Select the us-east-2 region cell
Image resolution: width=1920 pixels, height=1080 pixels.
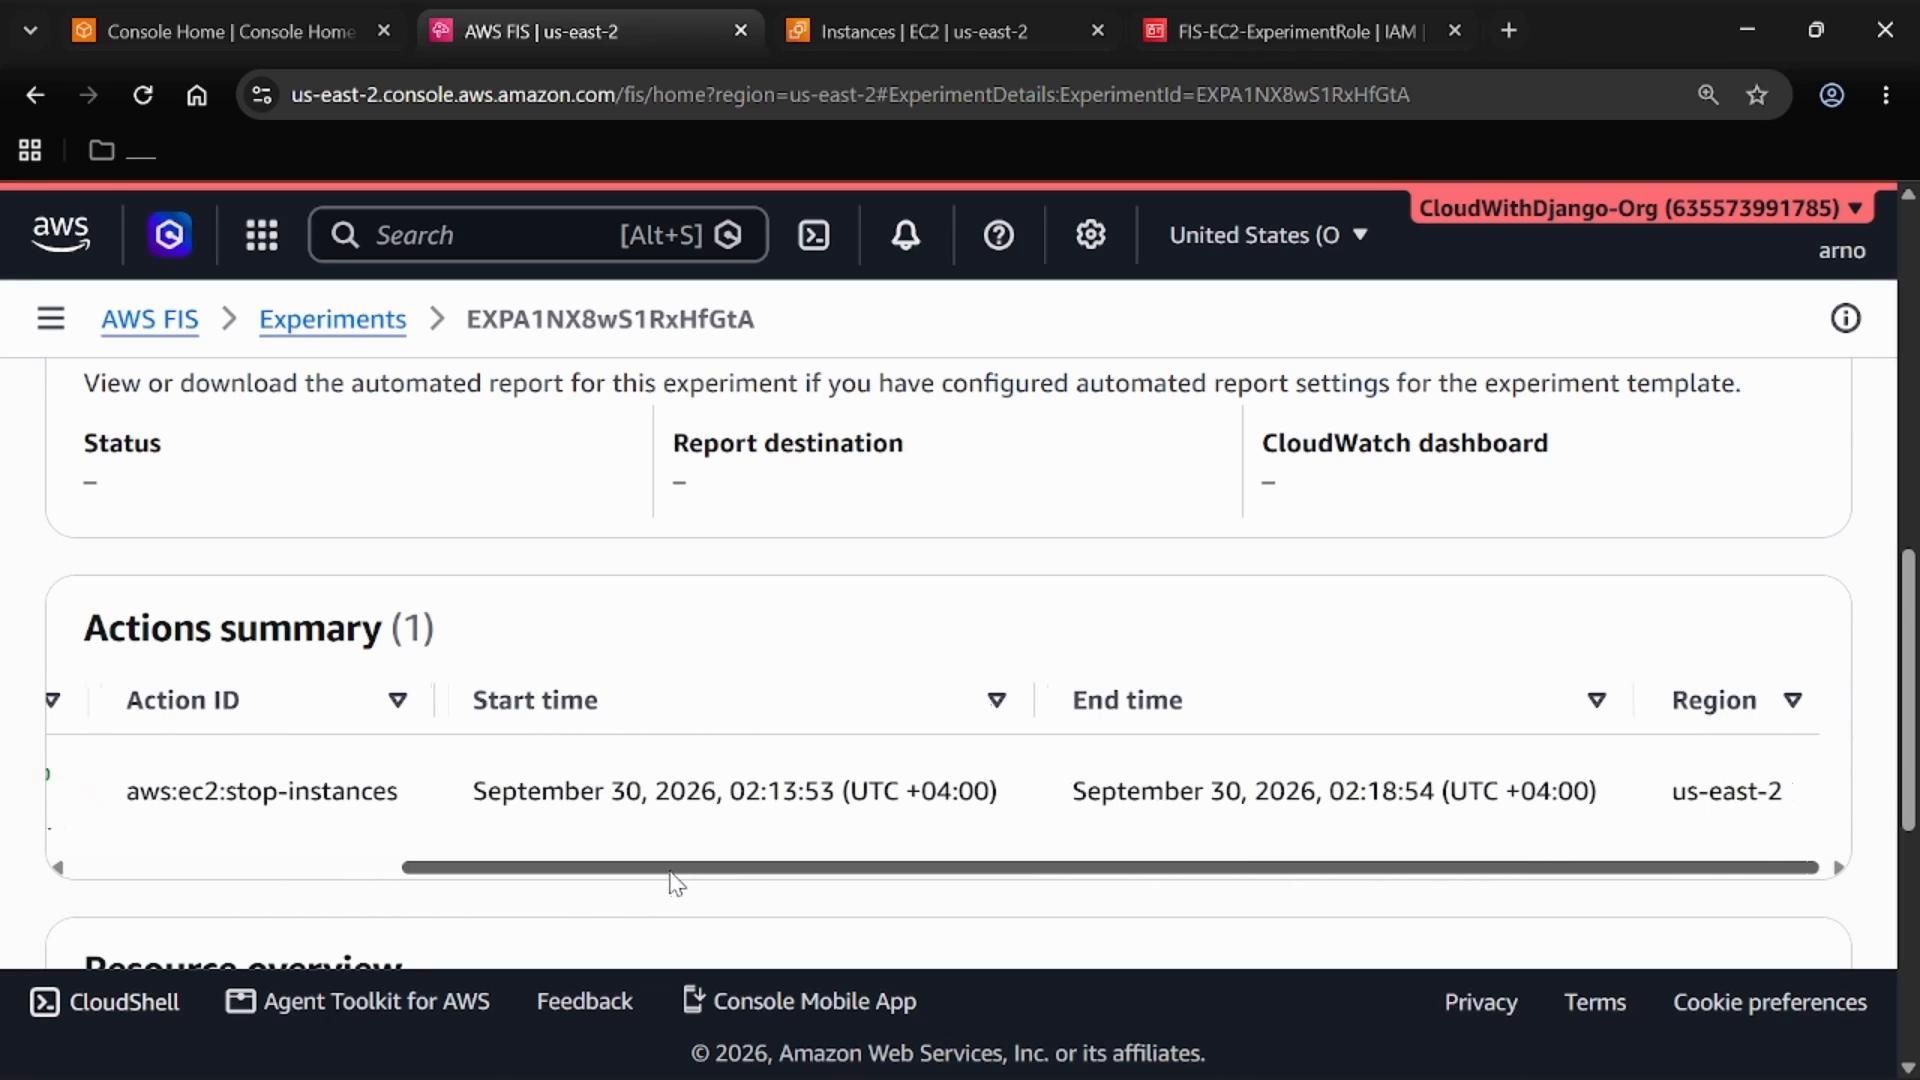(1727, 791)
